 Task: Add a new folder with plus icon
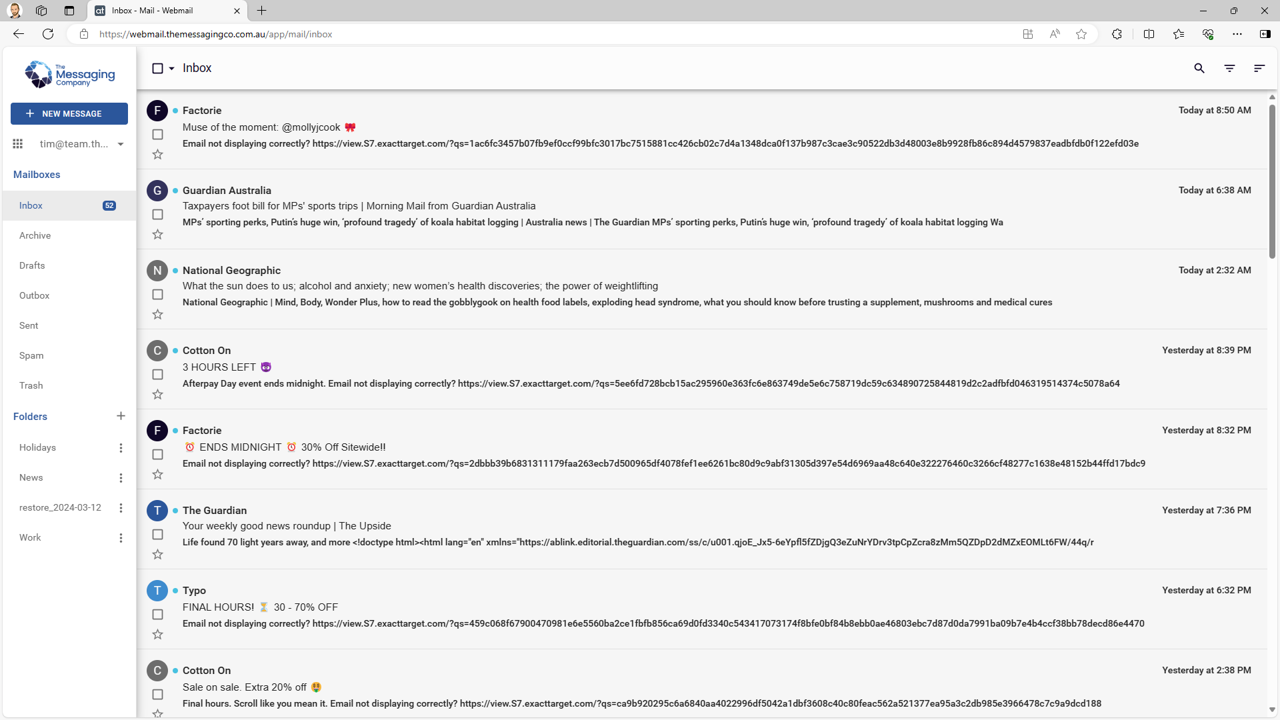click(121, 416)
